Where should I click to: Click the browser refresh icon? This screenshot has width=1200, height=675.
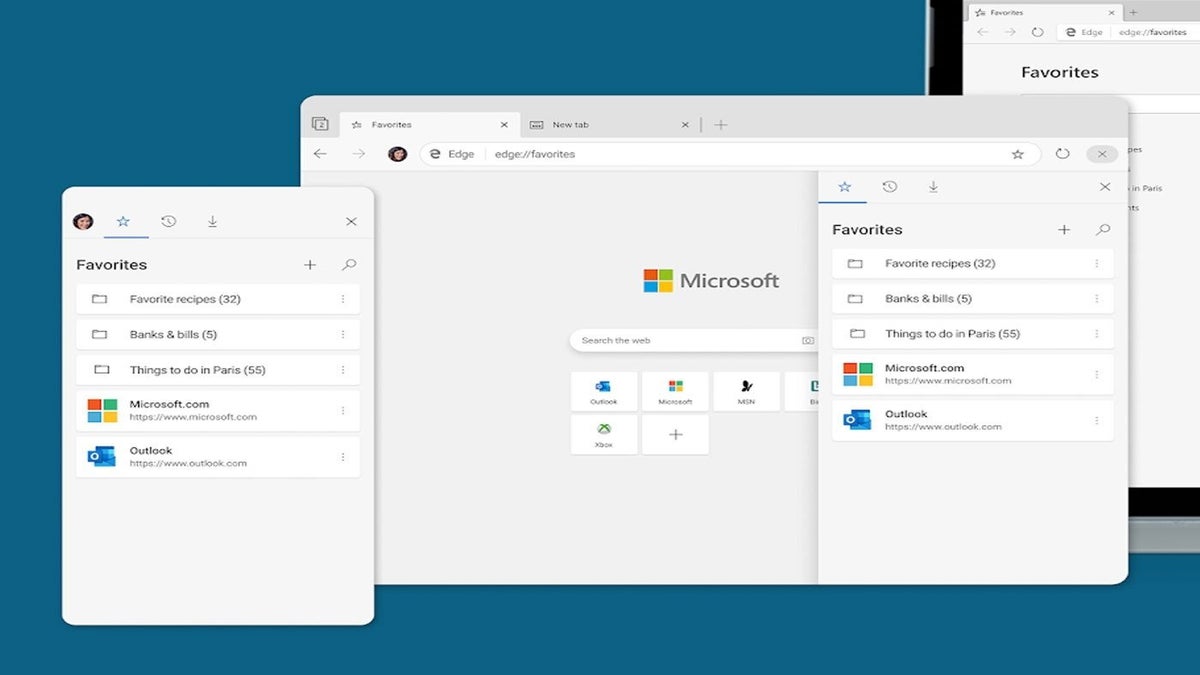pos(1062,154)
